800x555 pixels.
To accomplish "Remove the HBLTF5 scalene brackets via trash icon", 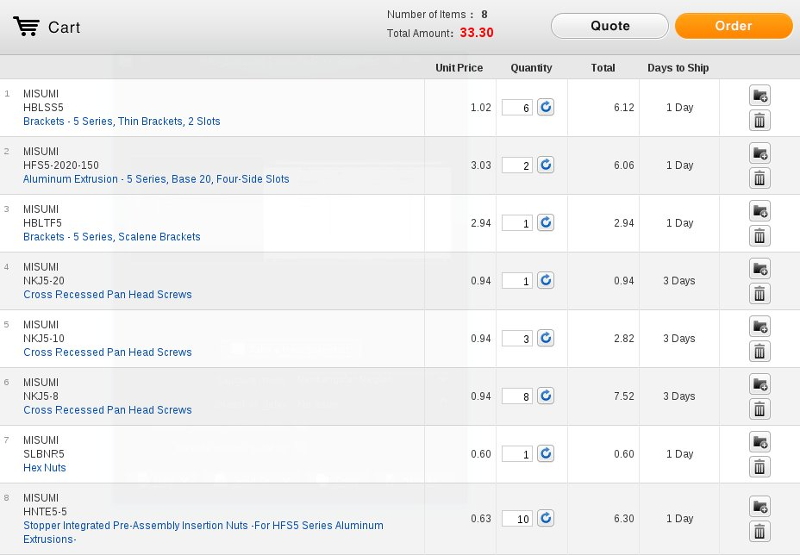I will (x=759, y=236).
